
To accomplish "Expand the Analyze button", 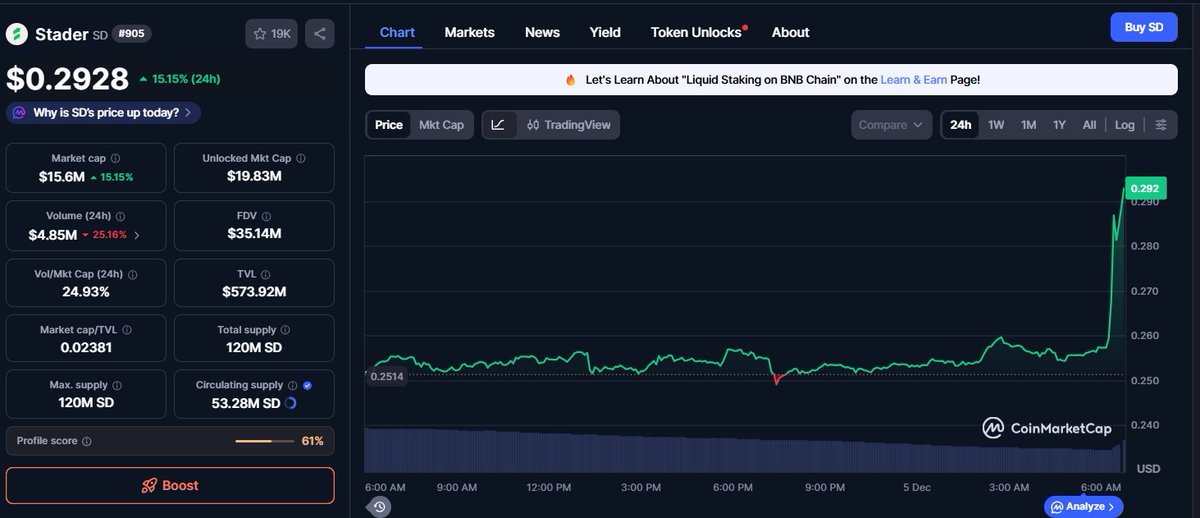I will 1083,507.
